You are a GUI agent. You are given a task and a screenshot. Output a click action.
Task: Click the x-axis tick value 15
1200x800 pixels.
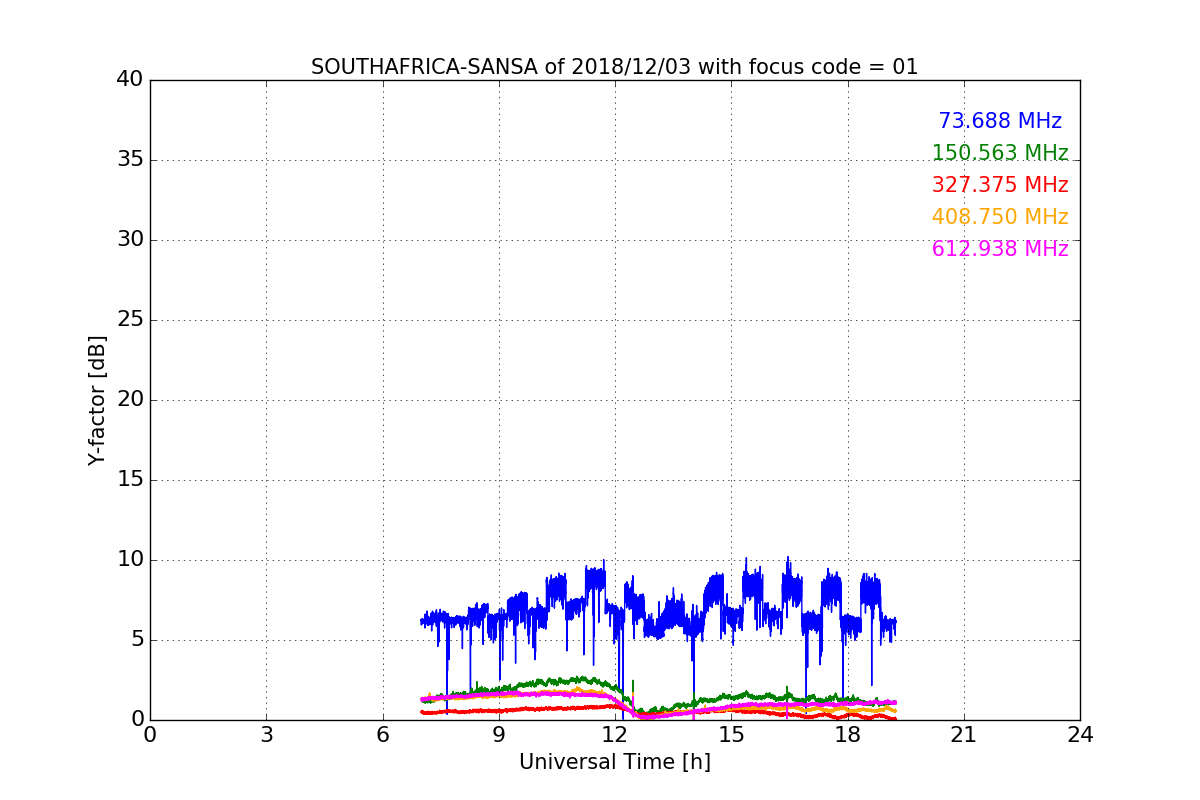pyautogui.click(x=731, y=735)
